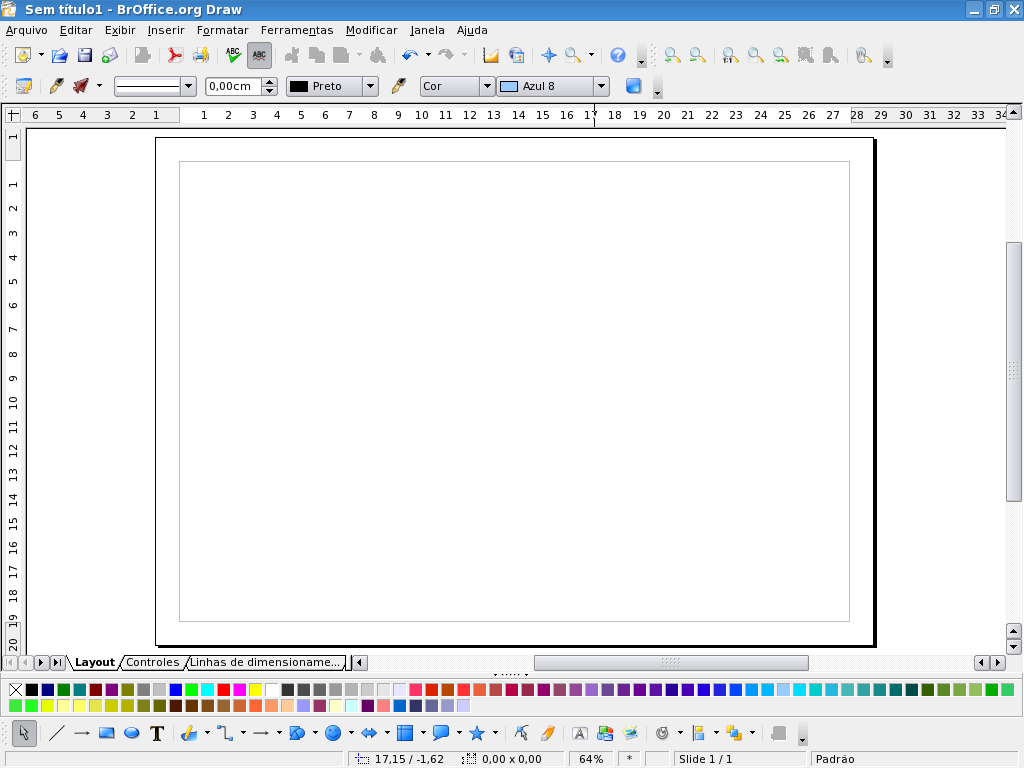The image size is (1024, 768).
Task: Open the Preto line color dropdown
Action: tap(370, 86)
